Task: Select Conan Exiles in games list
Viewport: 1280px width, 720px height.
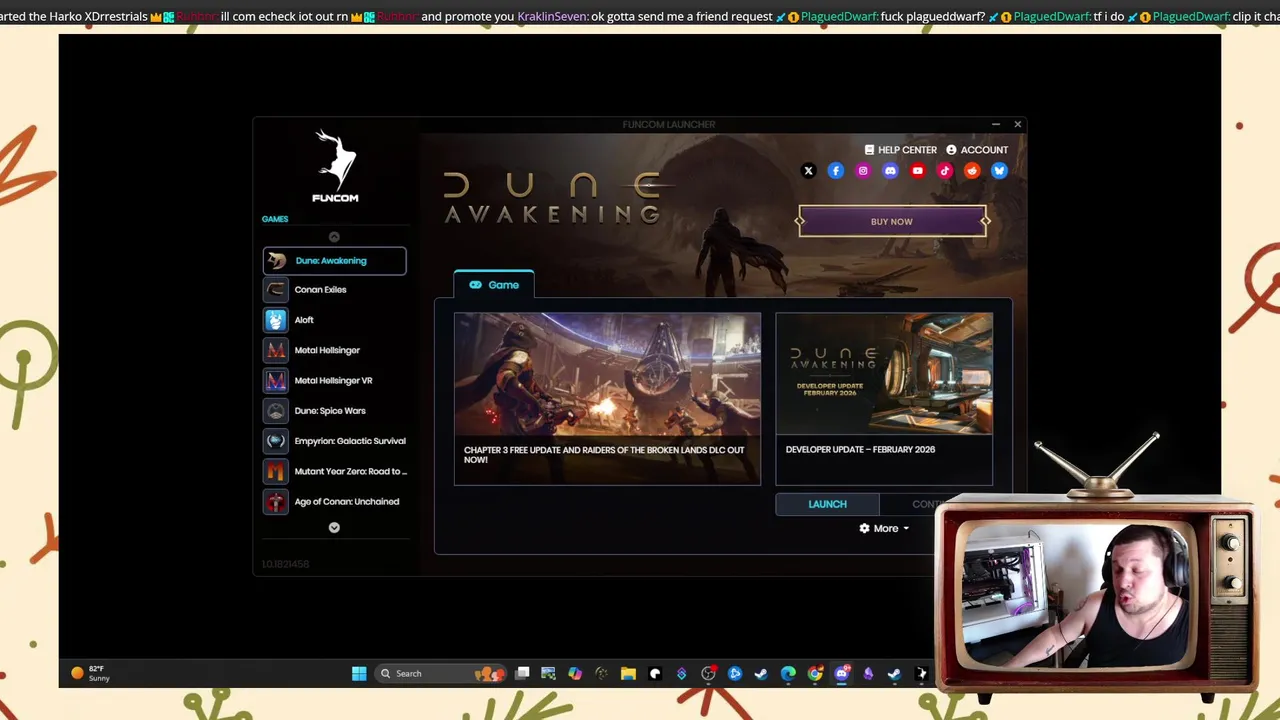Action: [x=334, y=290]
